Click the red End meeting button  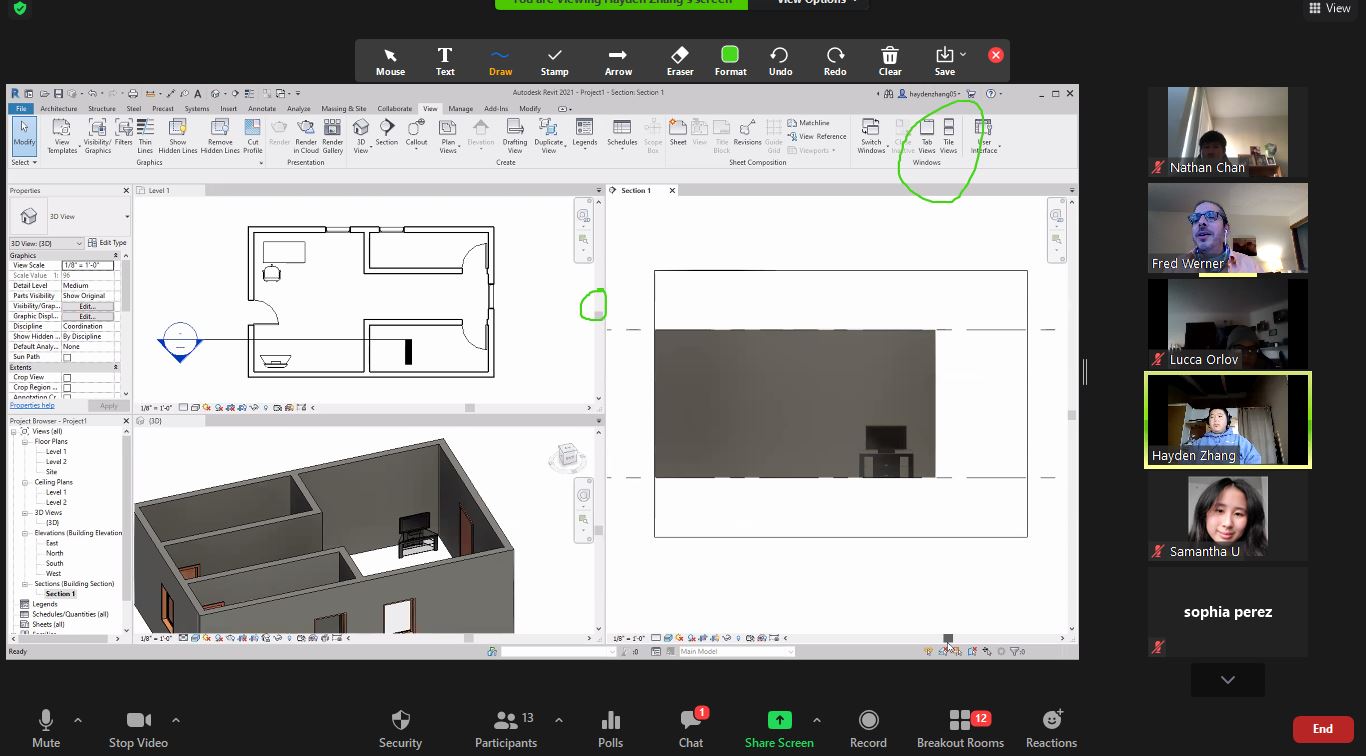tap(1322, 729)
